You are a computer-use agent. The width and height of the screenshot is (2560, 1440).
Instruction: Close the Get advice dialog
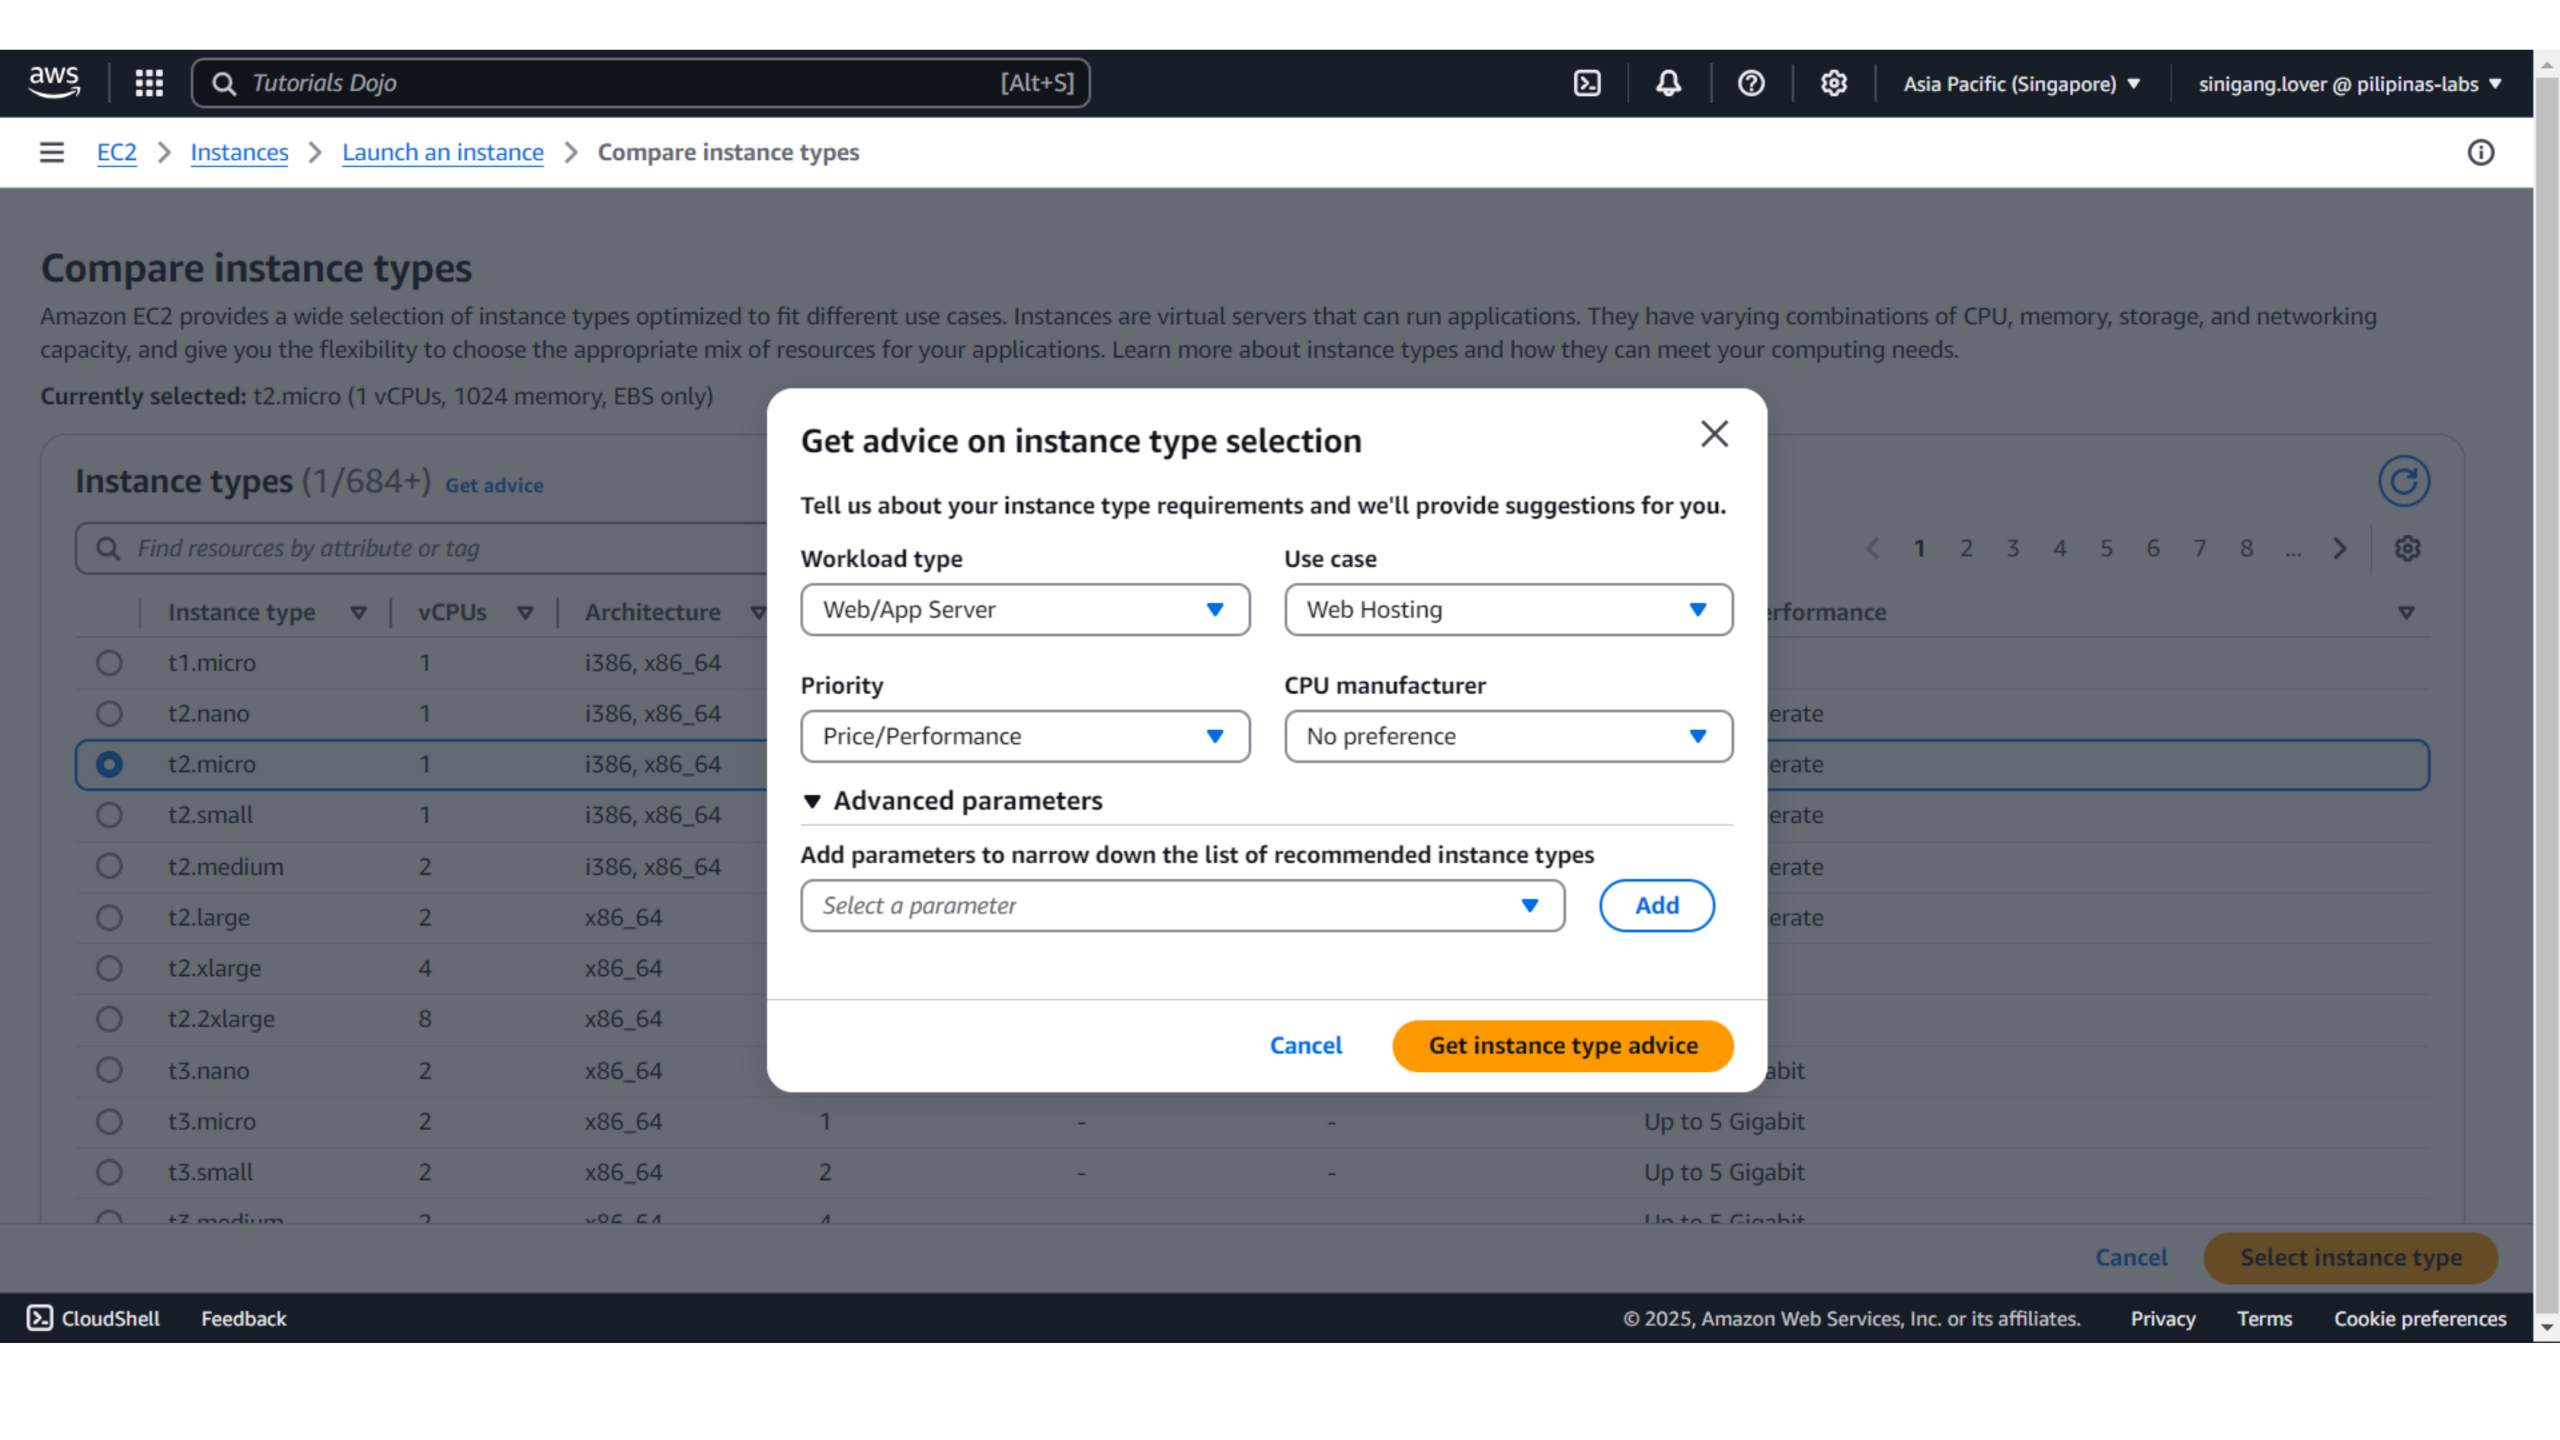click(x=1714, y=434)
